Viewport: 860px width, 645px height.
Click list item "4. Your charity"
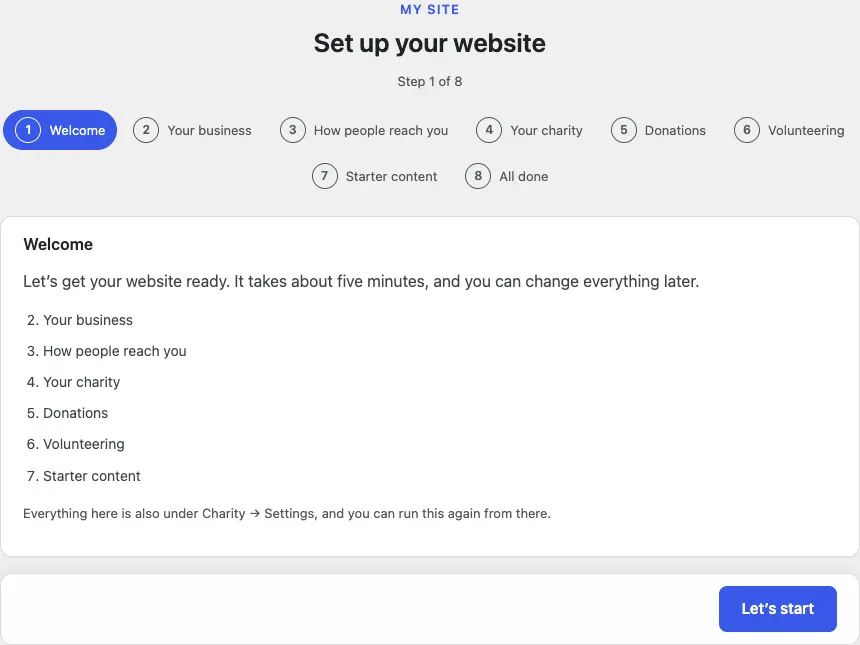pyautogui.click(x=73, y=382)
